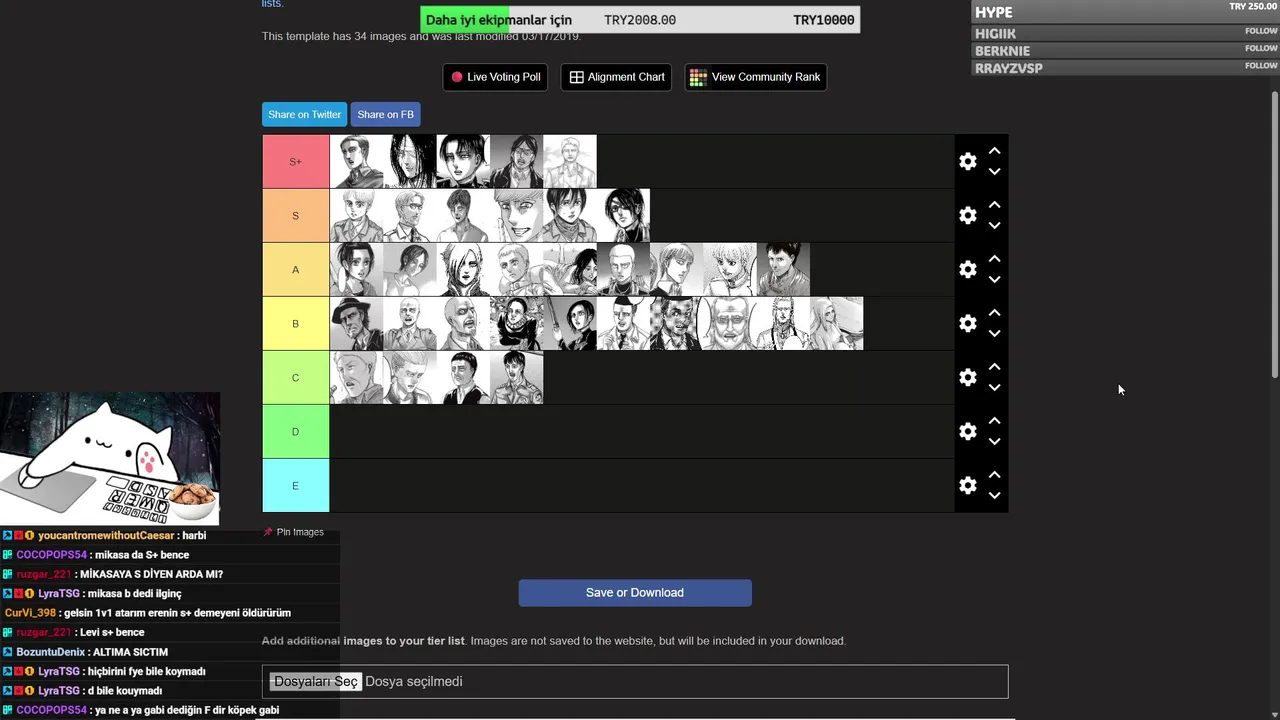Viewport: 1280px width, 720px height.
Task: Click Dosyaları Seç file chooser
Action: [316, 681]
